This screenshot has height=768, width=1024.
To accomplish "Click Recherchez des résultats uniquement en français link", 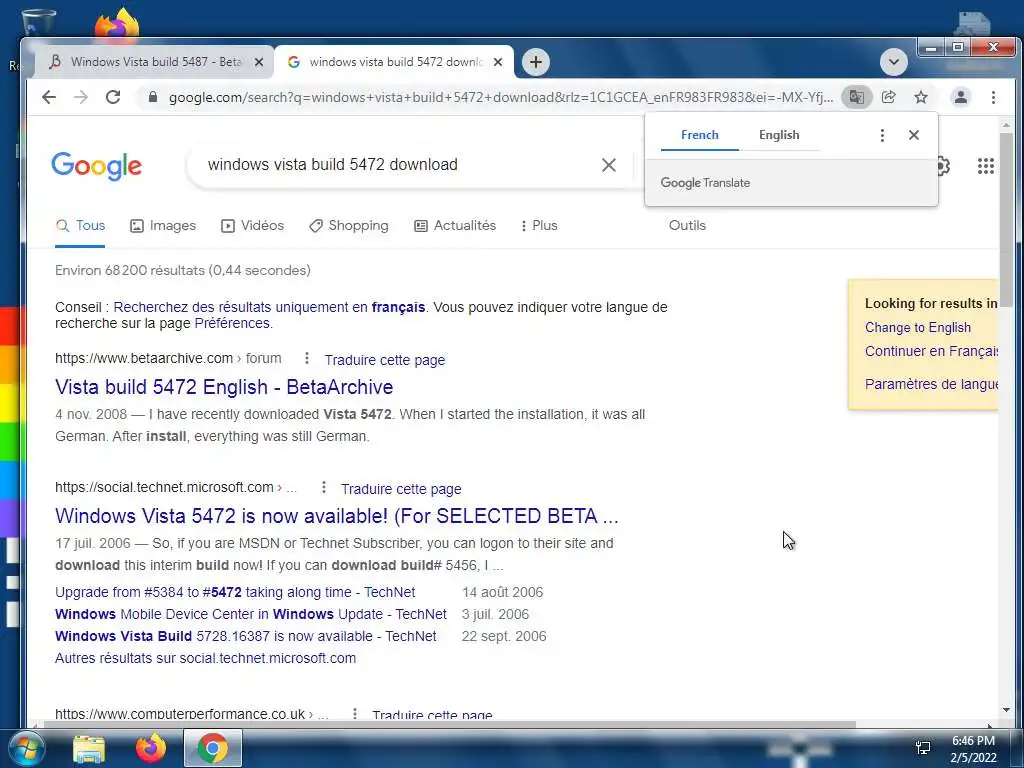I will [269, 308].
